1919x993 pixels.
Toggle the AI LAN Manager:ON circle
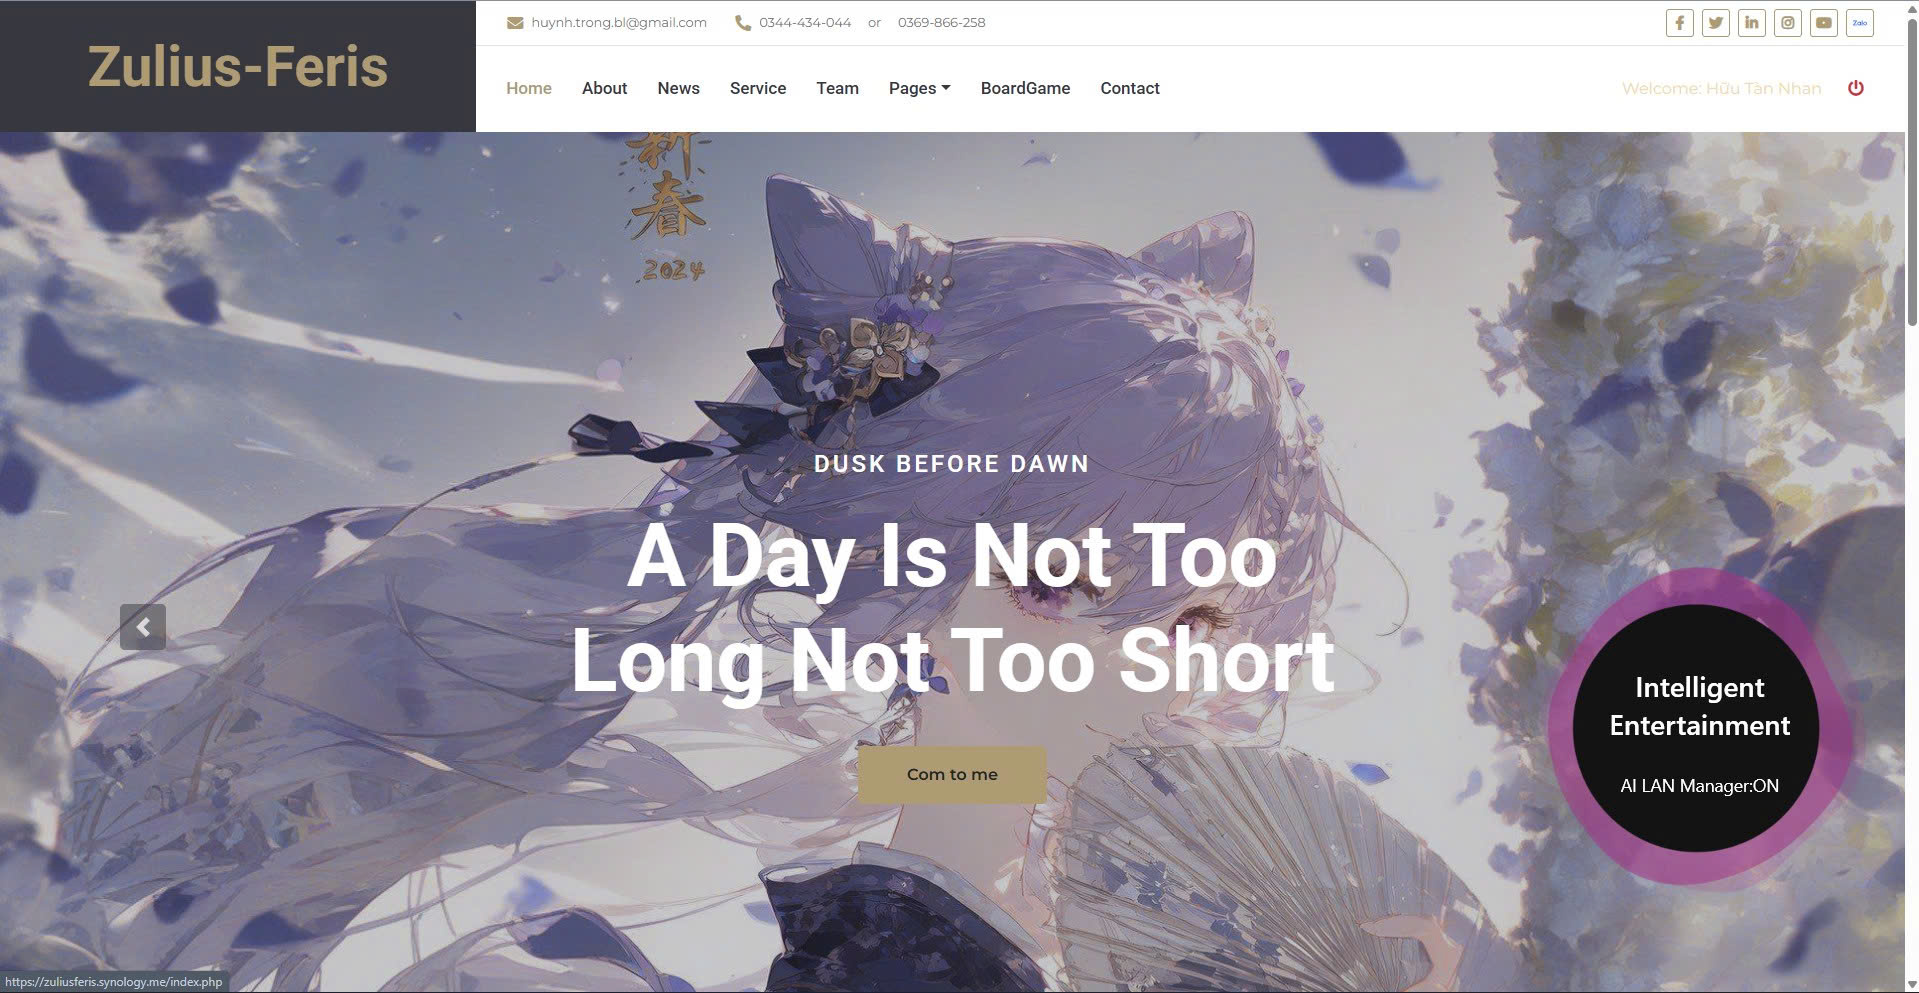(1697, 728)
